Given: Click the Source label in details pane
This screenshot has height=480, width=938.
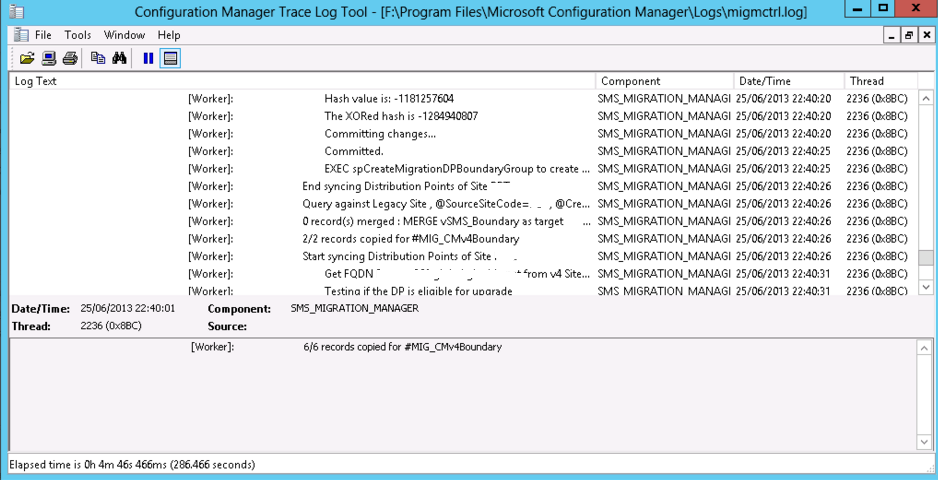Looking at the screenshot, I should [x=227, y=326].
